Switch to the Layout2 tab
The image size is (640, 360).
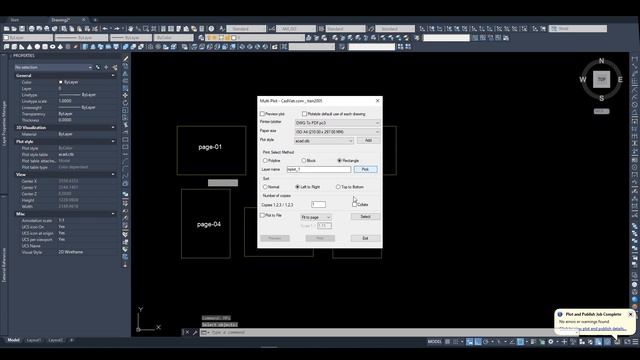[56, 340]
